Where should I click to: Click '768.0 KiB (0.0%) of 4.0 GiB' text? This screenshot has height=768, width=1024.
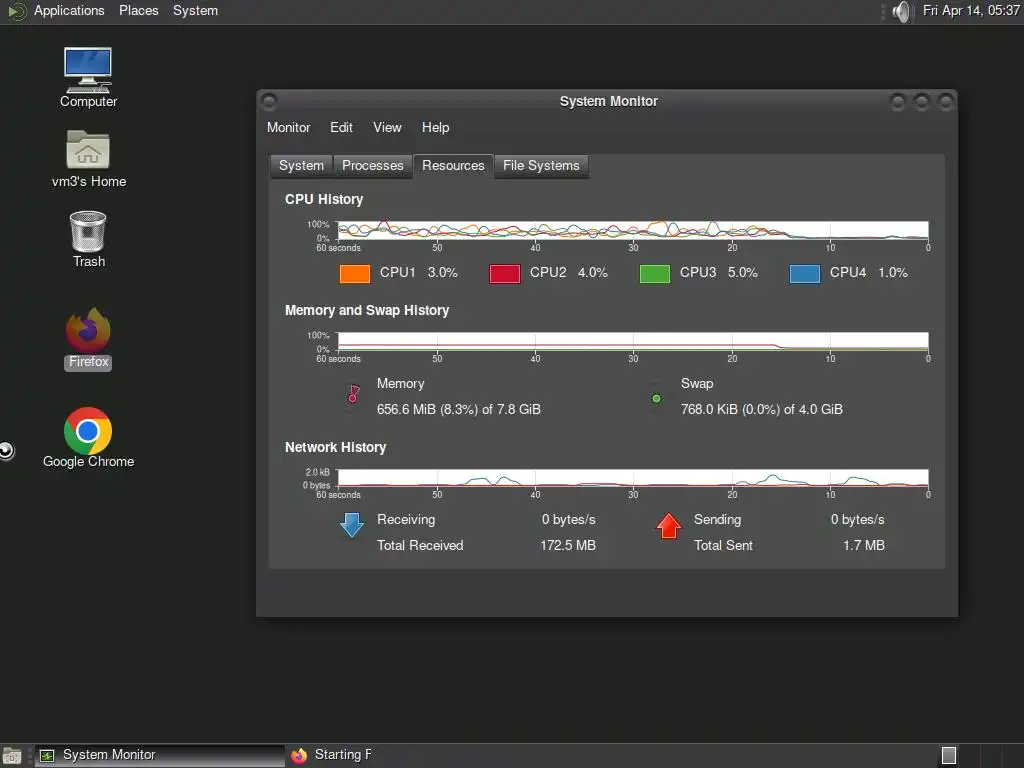click(761, 409)
